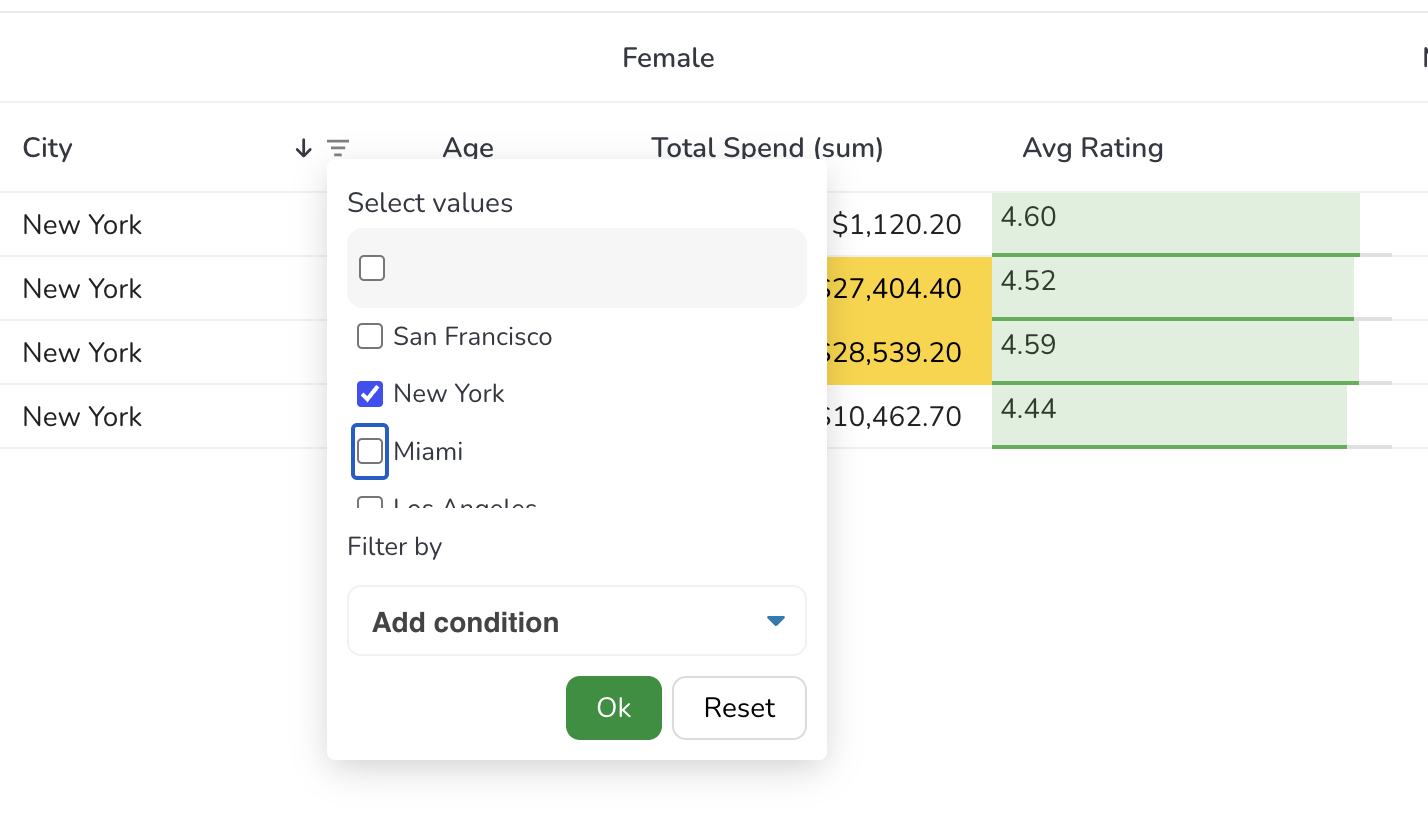Image resolution: width=1428 pixels, height=816 pixels.
Task: Uncheck the New York checkbox
Action: [370, 394]
